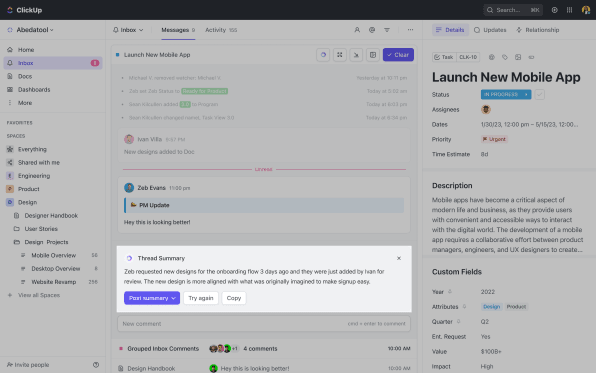This screenshot has height=373, width=596.
Task: Close the Thread Summary panel
Action: [x=399, y=258]
